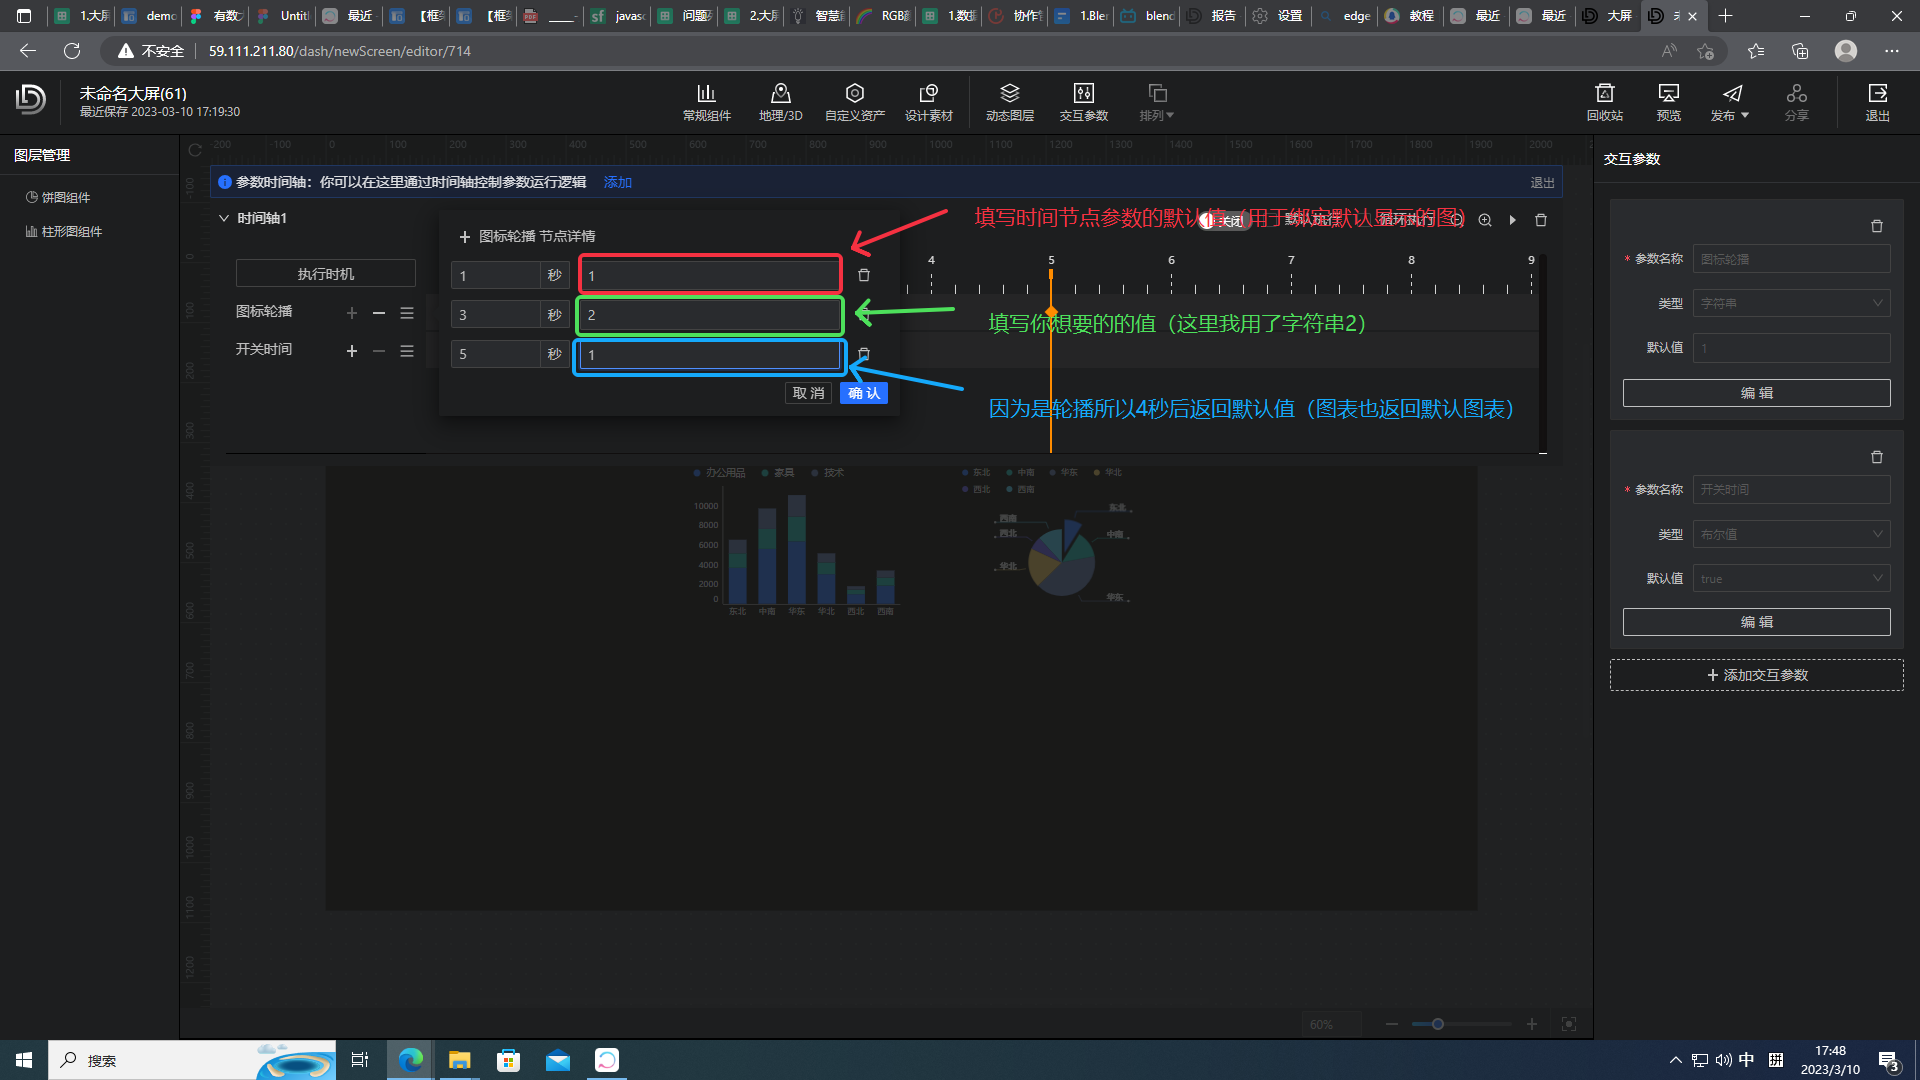Open 发布 publish dropdown
The width and height of the screenshot is (1920, 1080).
[x=1730, y=102]
